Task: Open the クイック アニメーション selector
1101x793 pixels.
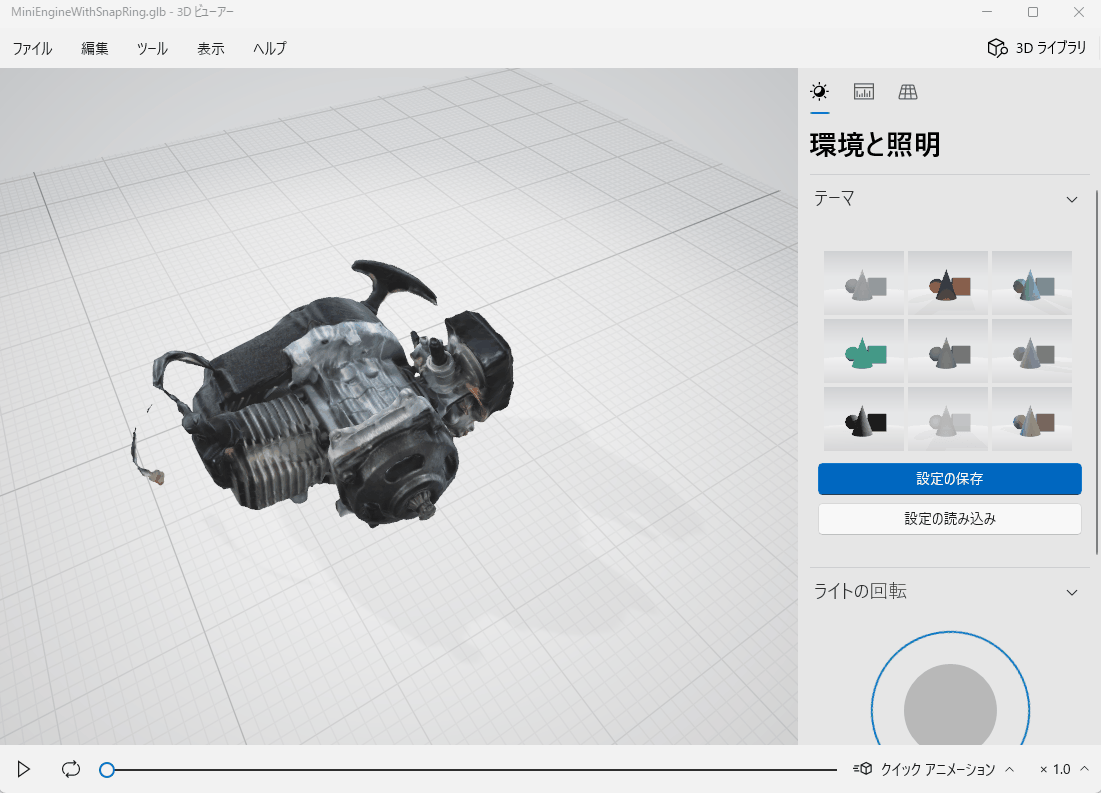Action: click(x=945, y=769)
